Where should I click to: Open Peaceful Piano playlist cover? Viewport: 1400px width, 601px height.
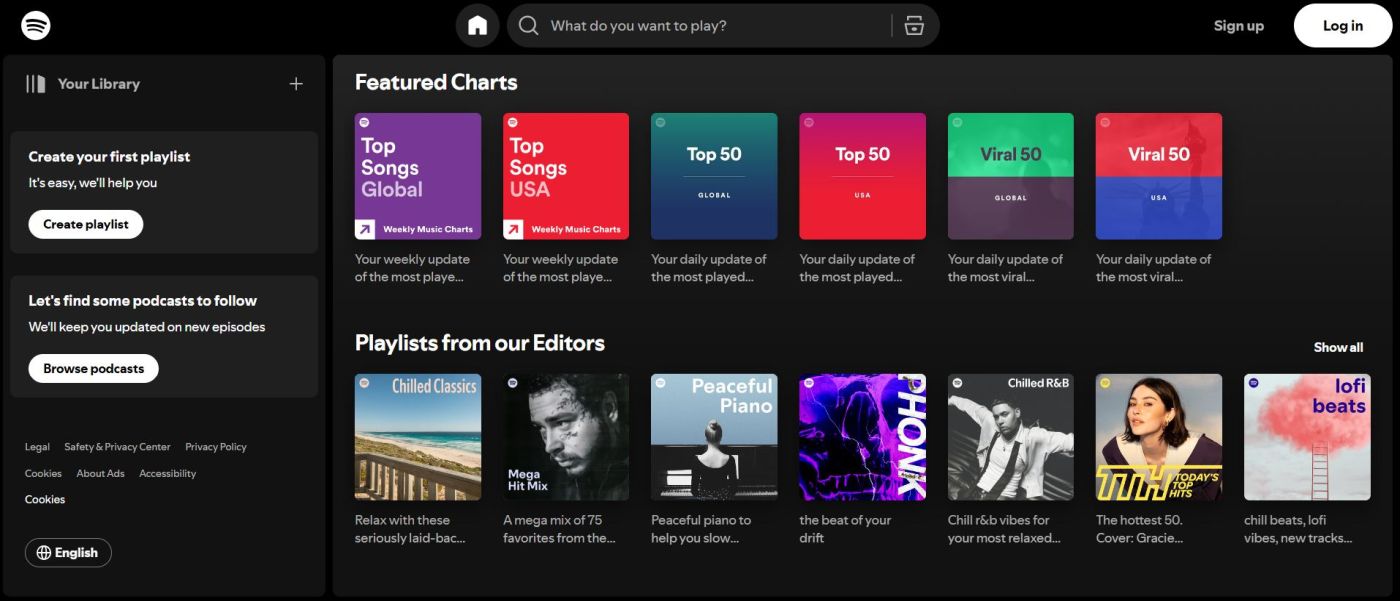[714, 437]
